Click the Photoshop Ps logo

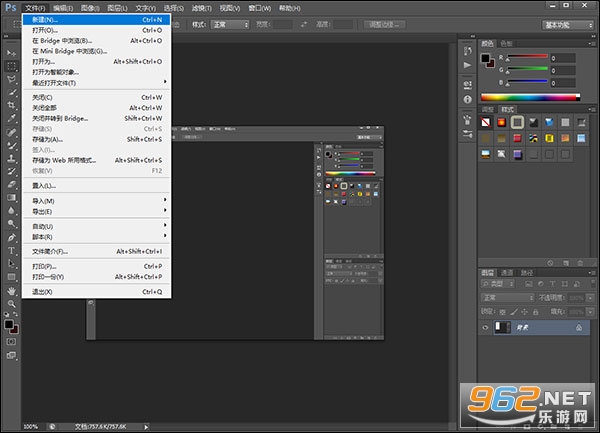click(11, 7)
